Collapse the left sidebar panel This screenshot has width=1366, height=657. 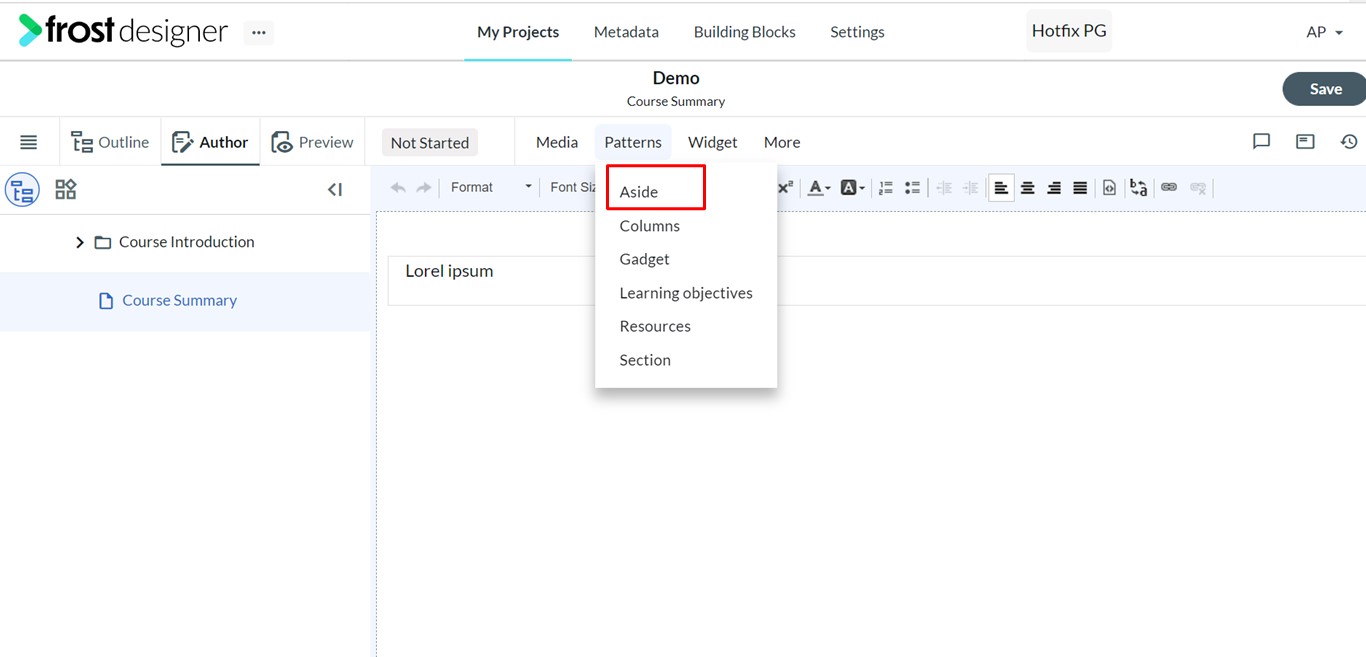[335, 189]
